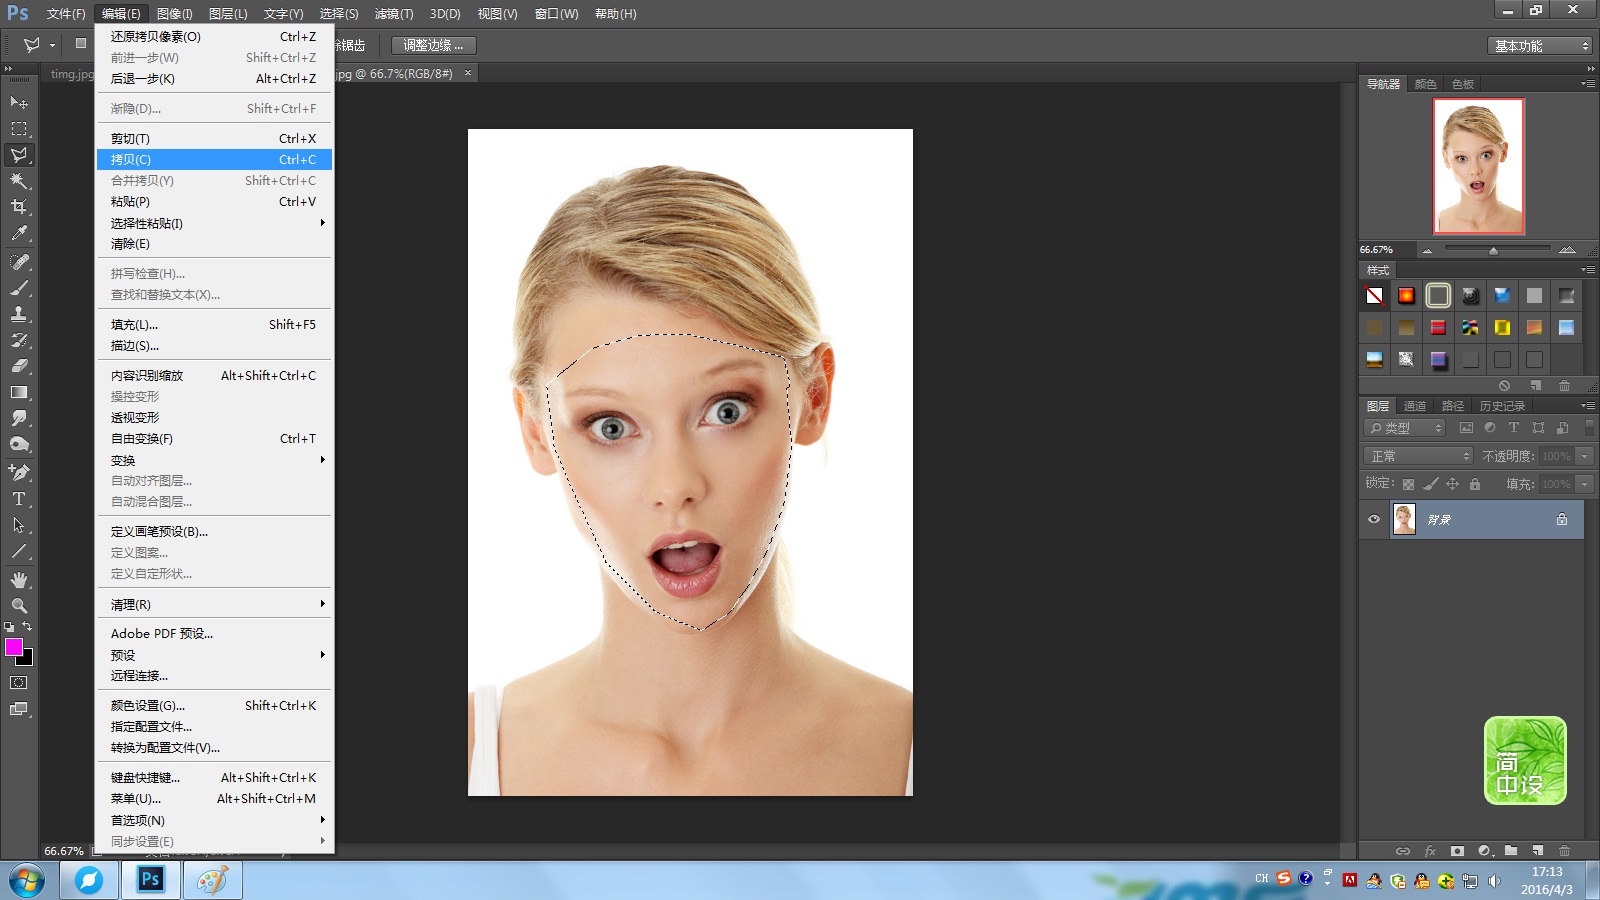Open the 基本功能 workspace dropdown
The height and width of the screenshot is (900, 1600).
click(1539, 46)
